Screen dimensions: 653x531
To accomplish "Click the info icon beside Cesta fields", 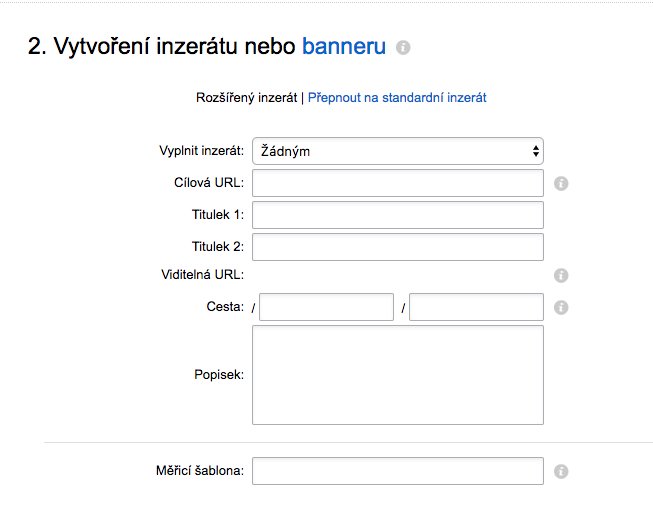I will pyautogui.click(x=561, y=307).
